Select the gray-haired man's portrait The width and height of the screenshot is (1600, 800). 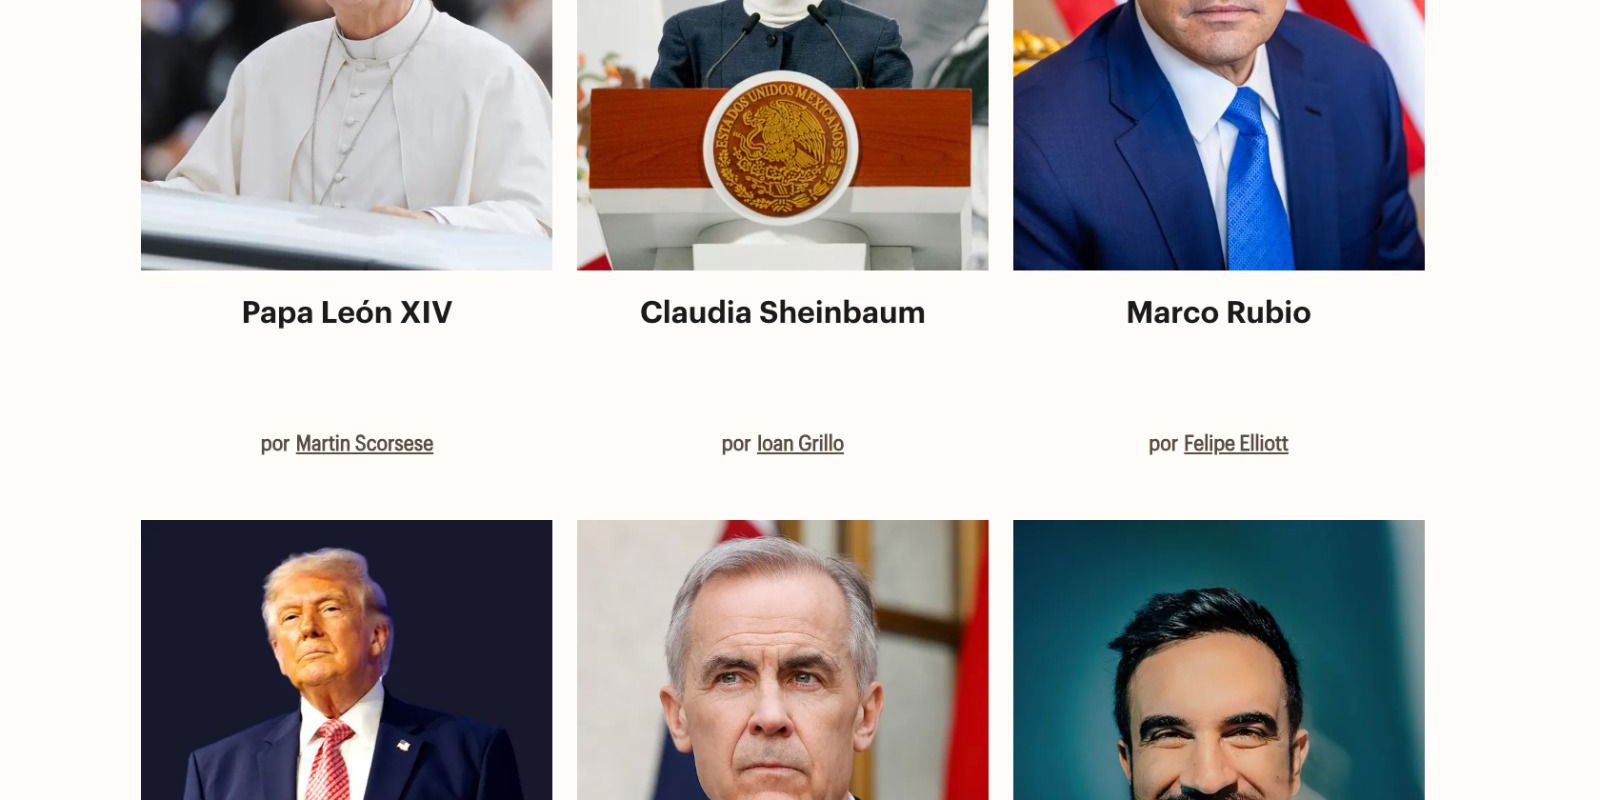pos(782,660)
